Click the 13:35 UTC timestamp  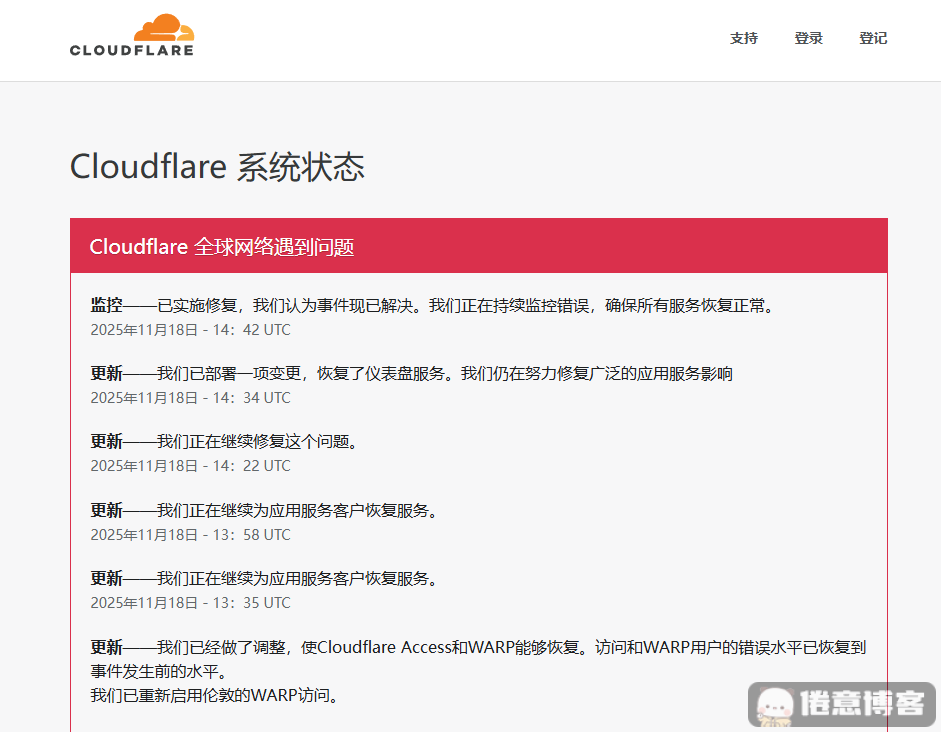coord(190,602)
